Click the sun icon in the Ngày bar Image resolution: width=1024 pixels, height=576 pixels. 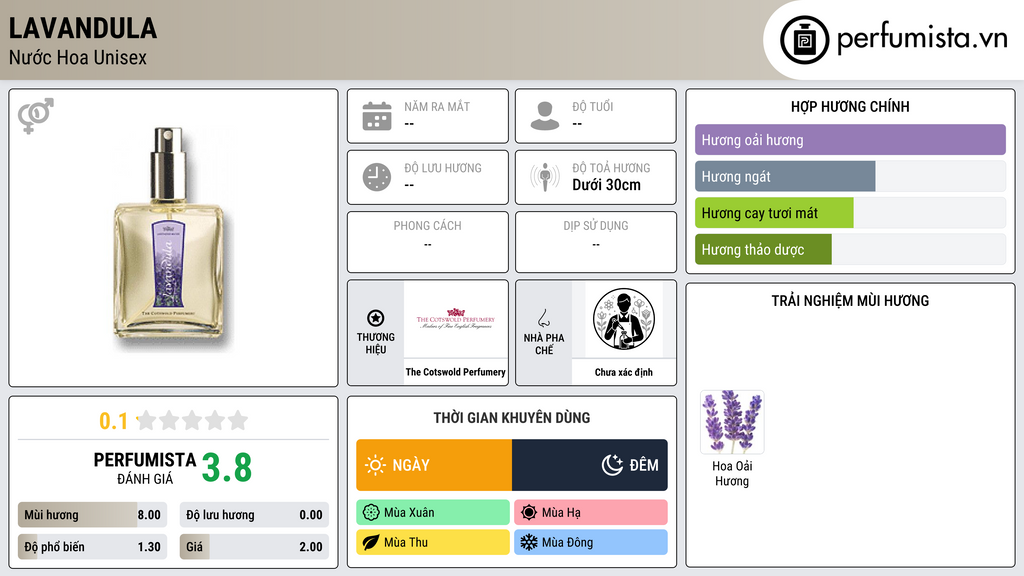coord(375,465)
